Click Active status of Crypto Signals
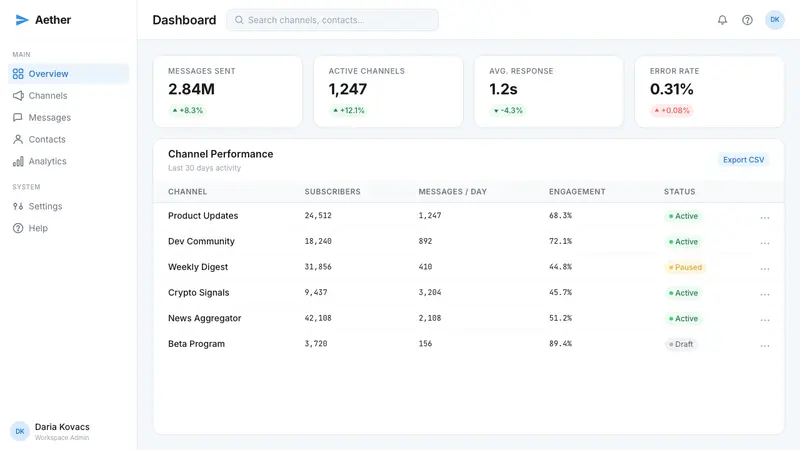 click(683, 293)
